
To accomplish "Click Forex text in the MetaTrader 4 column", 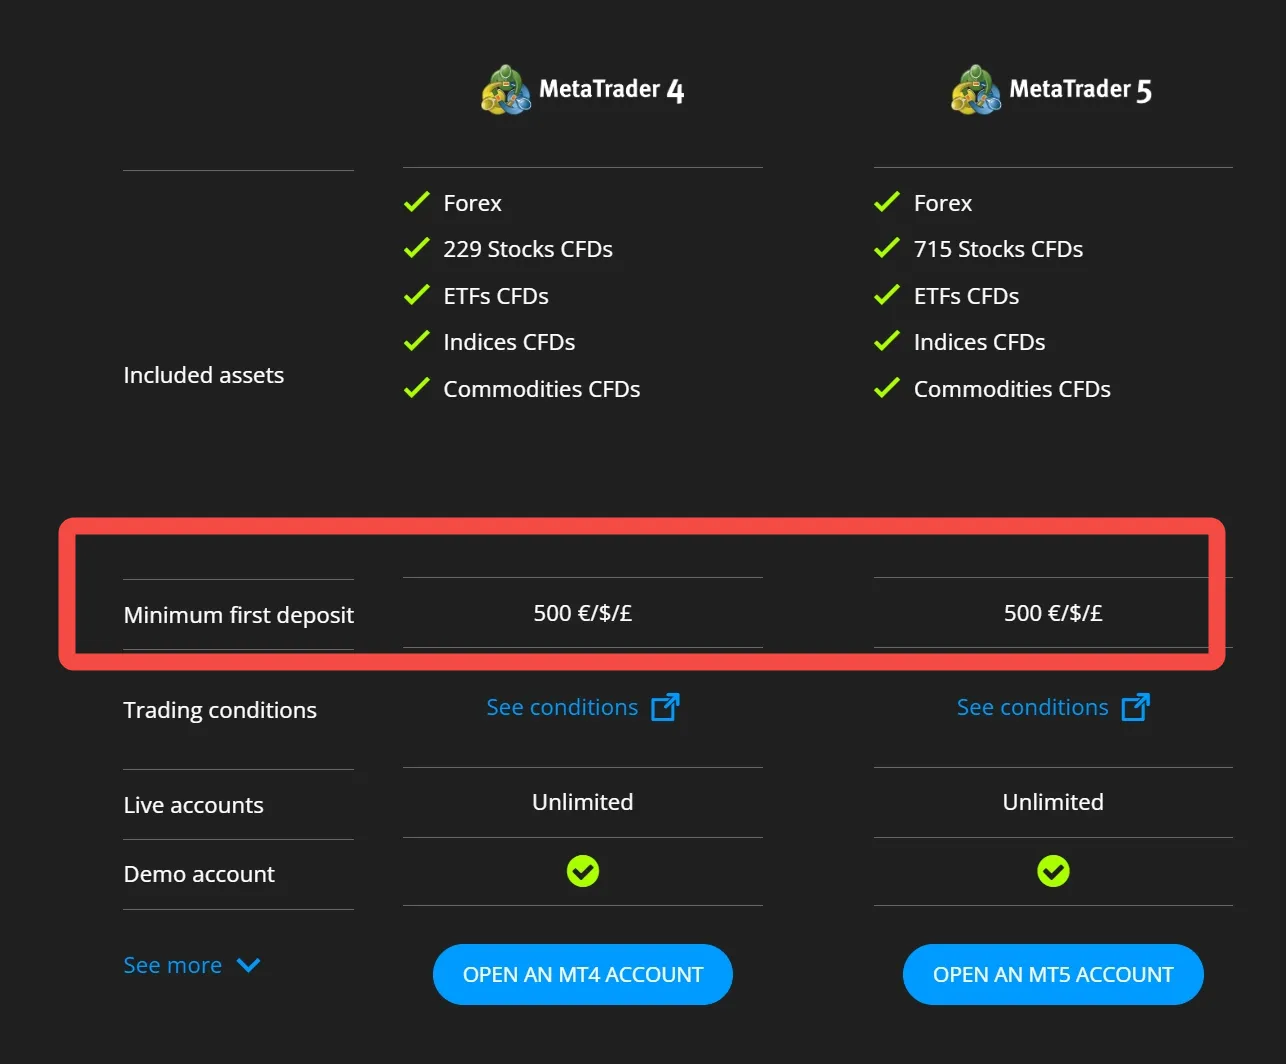I will [x=473, y=203].
